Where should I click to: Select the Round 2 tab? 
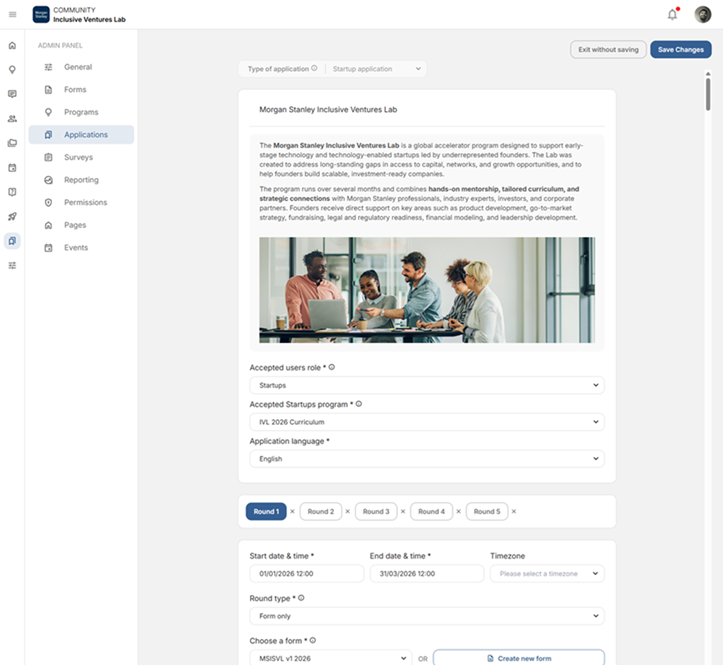(x=320, y=511)
